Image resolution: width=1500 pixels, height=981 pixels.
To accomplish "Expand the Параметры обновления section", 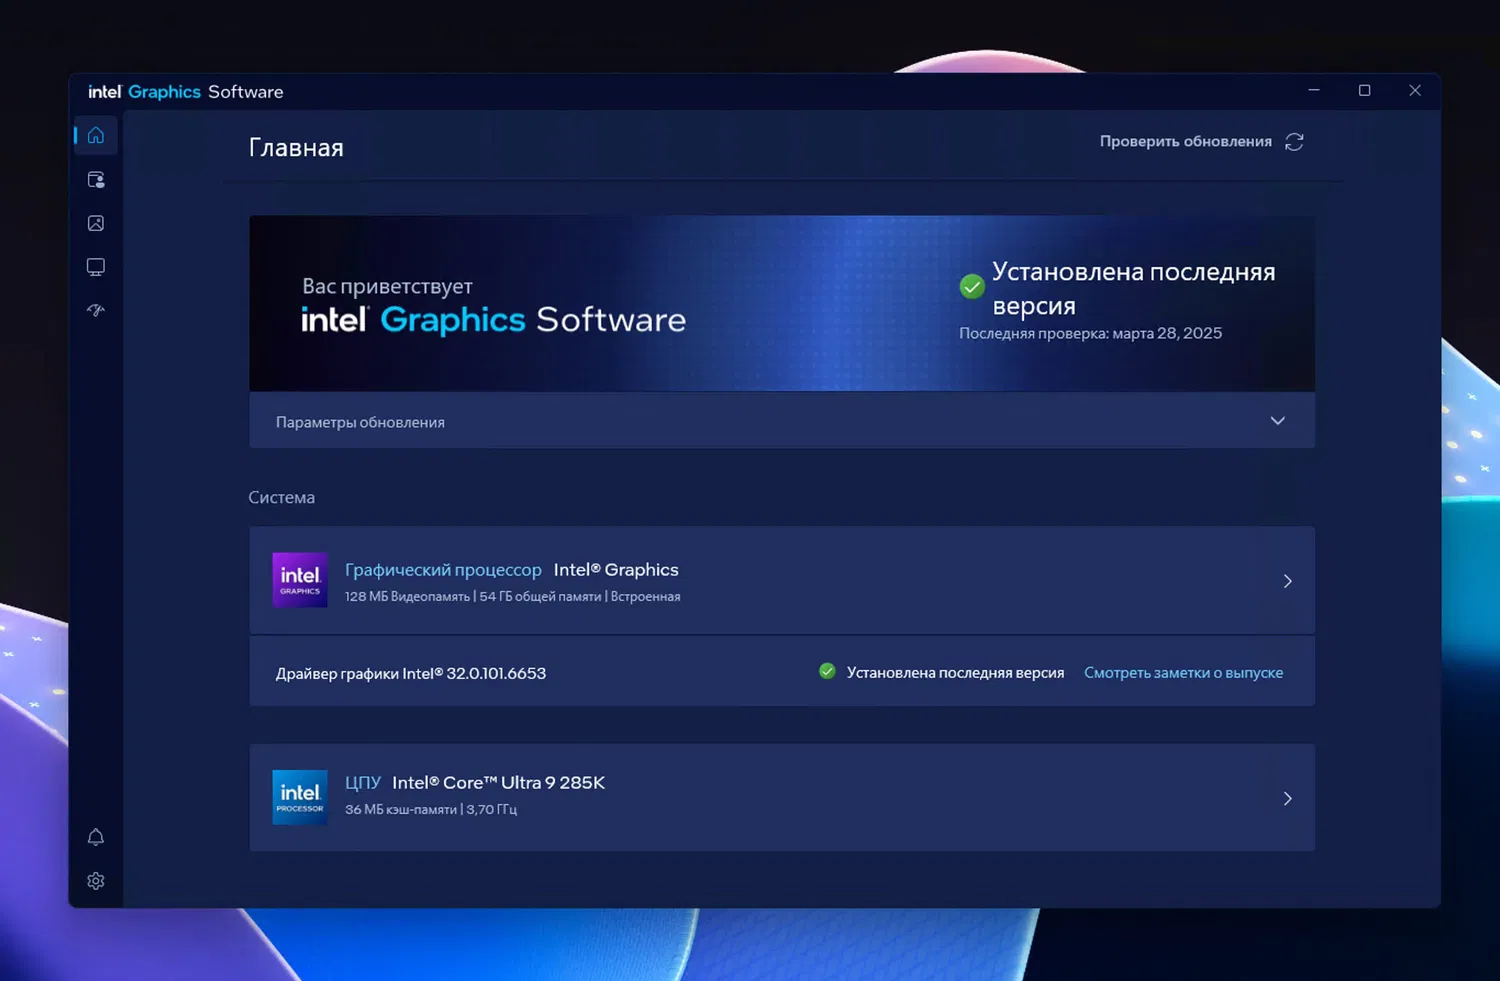I will tap(782, 421).
